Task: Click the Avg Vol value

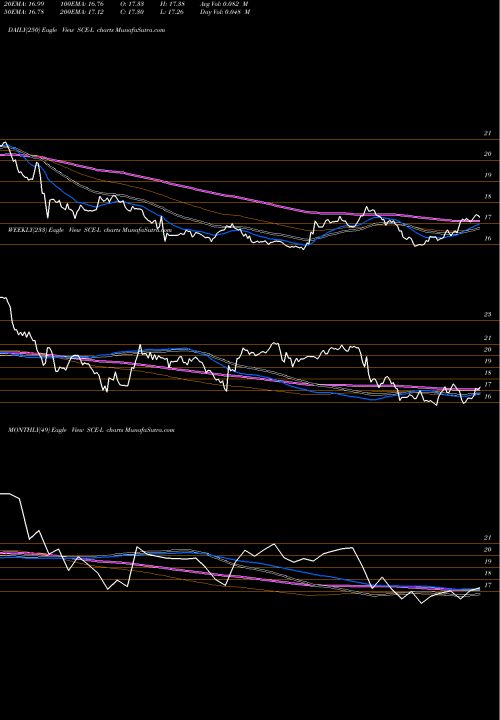Action: click(224, 4)
